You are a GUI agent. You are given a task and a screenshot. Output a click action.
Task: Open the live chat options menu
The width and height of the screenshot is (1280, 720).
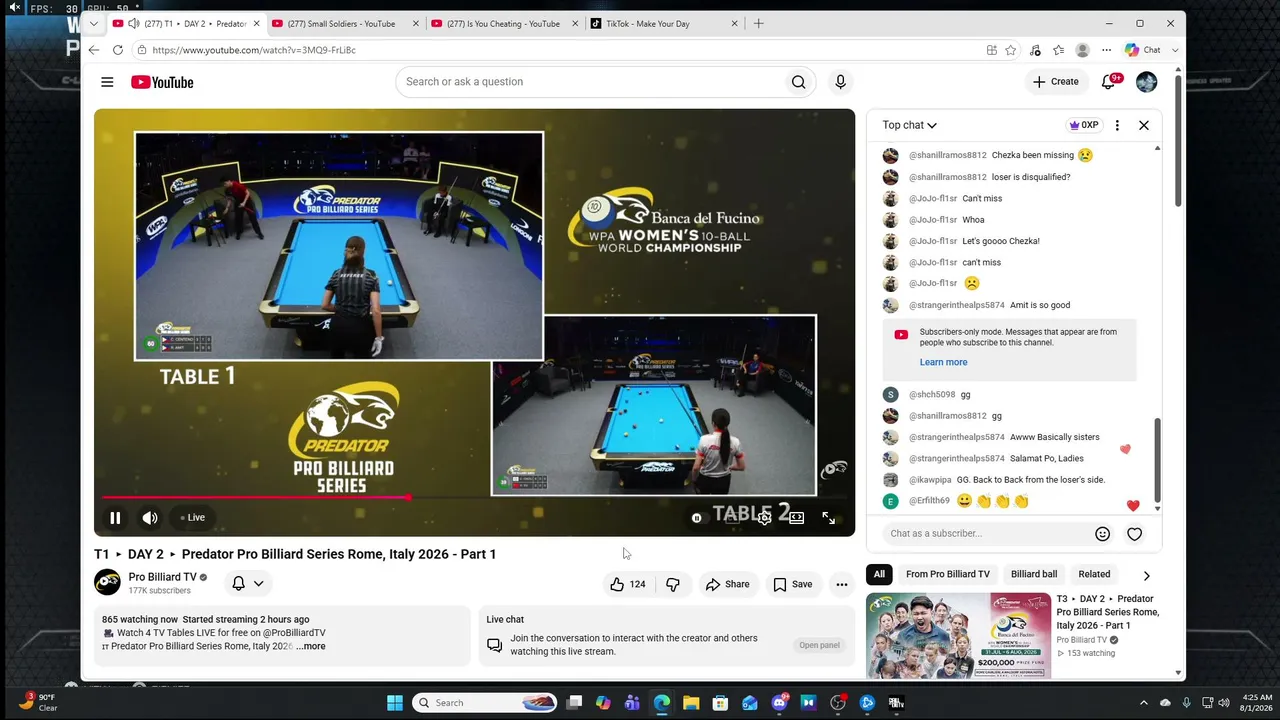pyautogui.click(x=1117, y=125)
